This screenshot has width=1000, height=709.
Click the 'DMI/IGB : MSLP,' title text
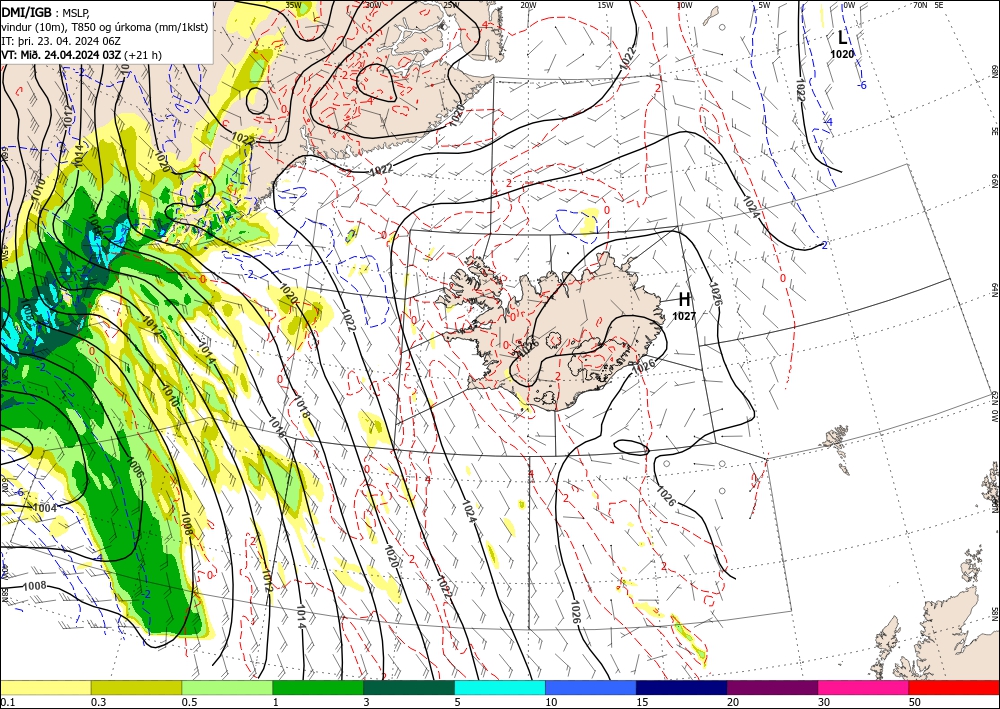tap(45, 12)
